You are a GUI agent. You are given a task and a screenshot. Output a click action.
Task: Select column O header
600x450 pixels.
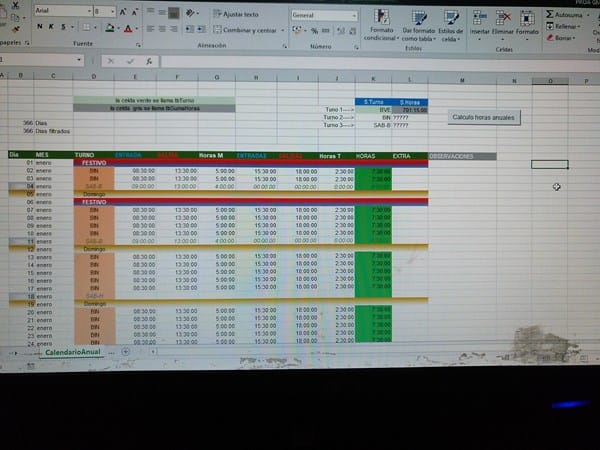coord(550,81)
